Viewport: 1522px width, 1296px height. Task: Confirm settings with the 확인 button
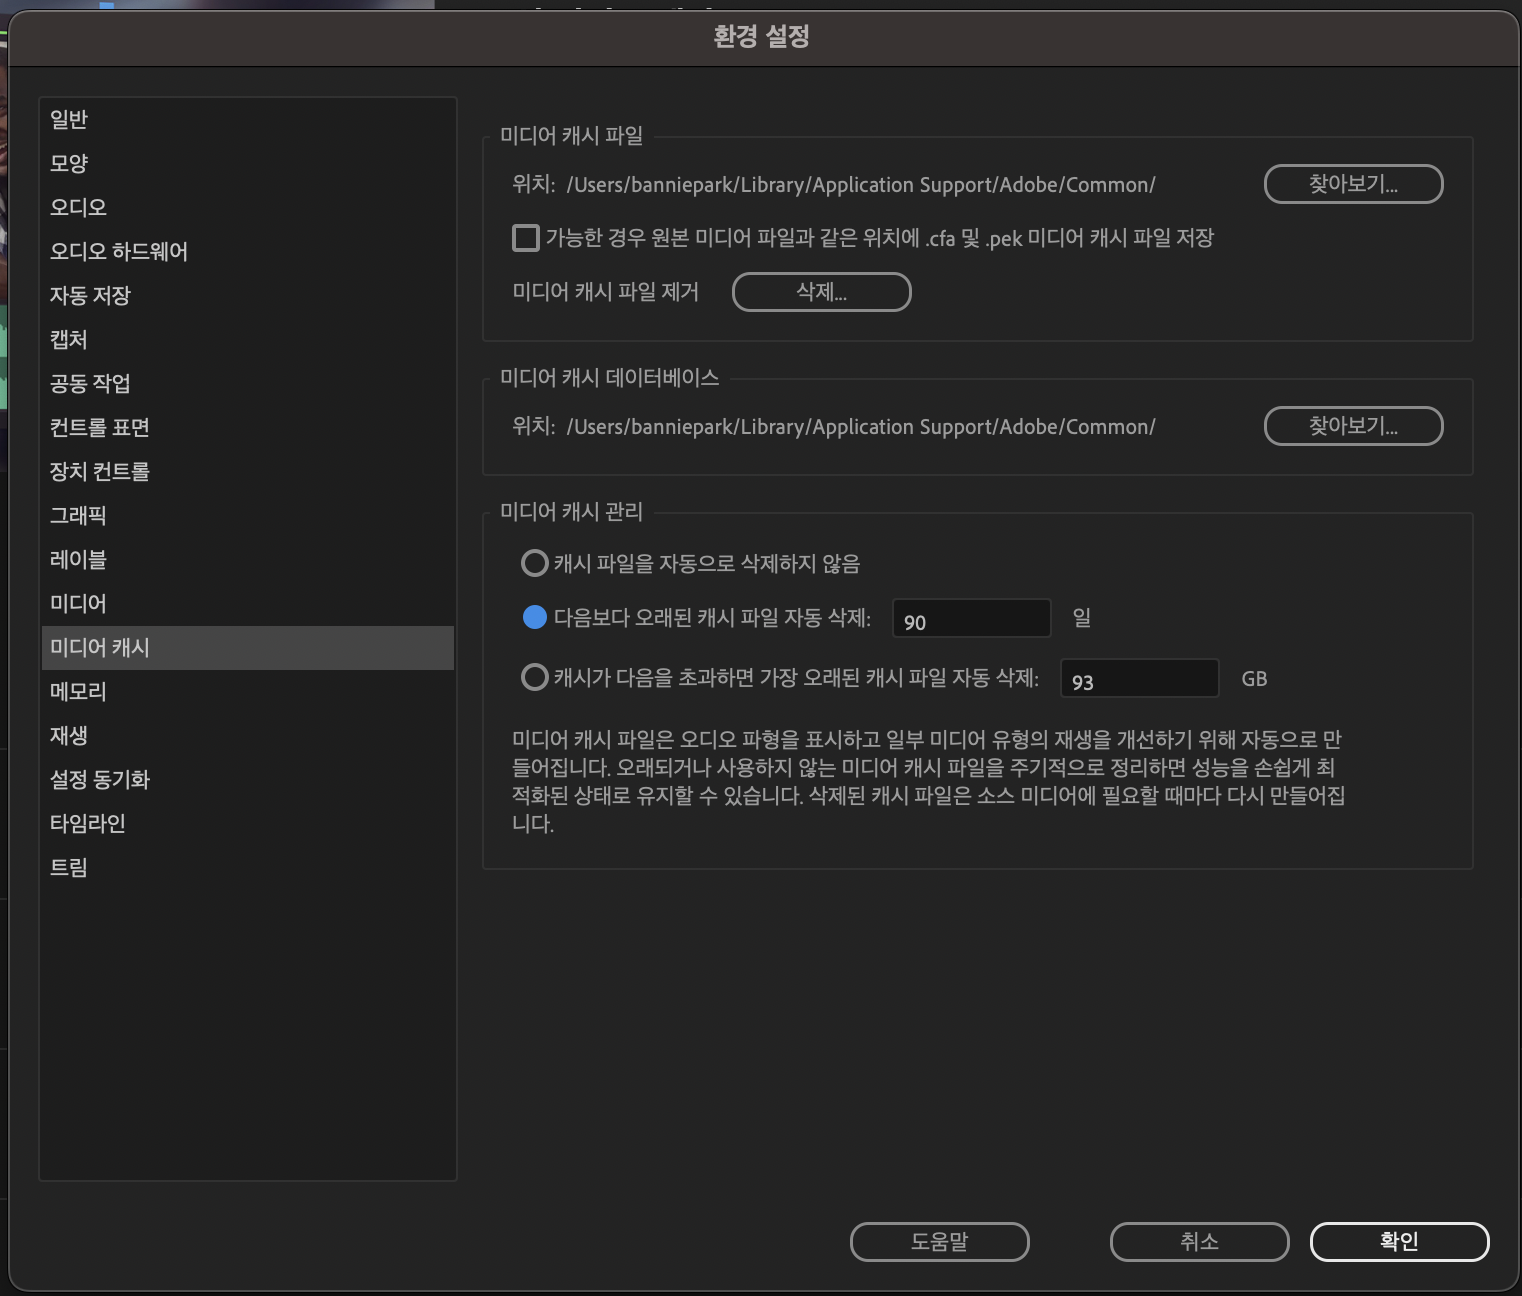(x=1399, y=1241)
